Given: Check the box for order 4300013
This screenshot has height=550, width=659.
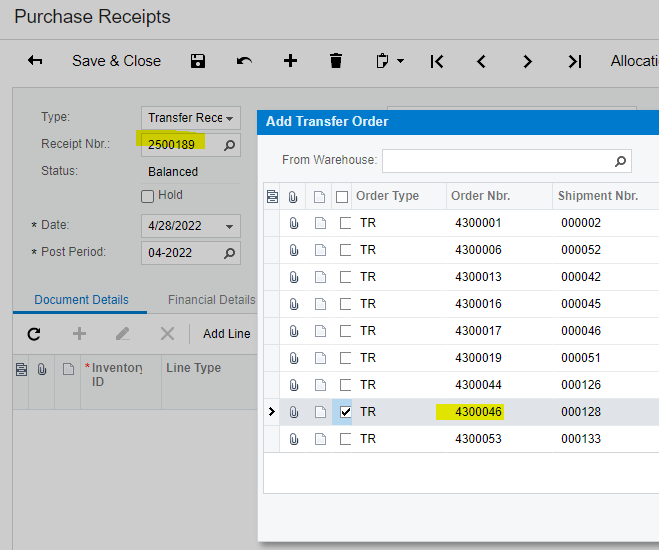Looking at the screenshot, I should pyautogui.click(x=345, y=277).
